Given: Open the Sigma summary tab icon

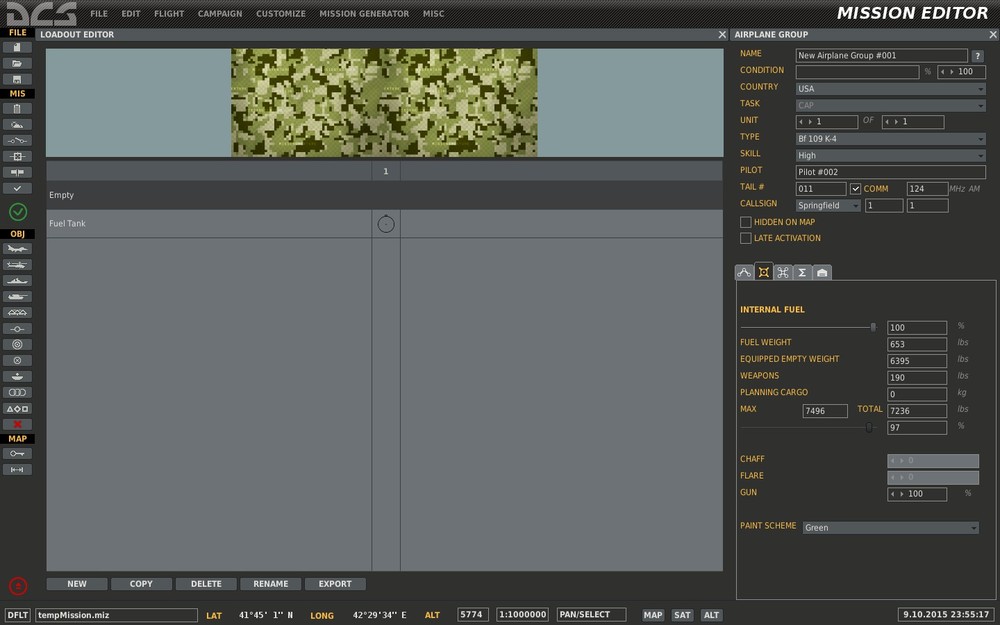Looking at the screenshot, I should coord(802,272).
